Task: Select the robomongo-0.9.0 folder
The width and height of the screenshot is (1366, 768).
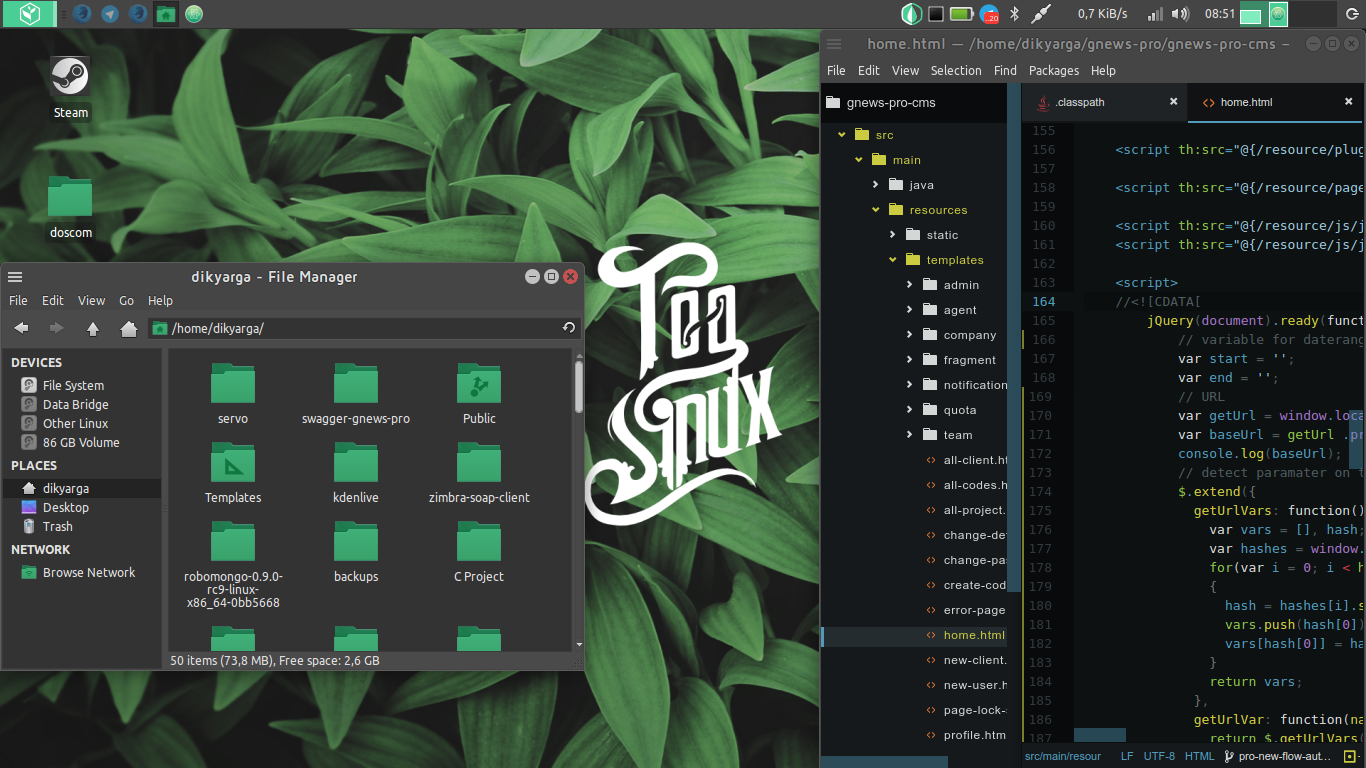Action: (233, 565)
